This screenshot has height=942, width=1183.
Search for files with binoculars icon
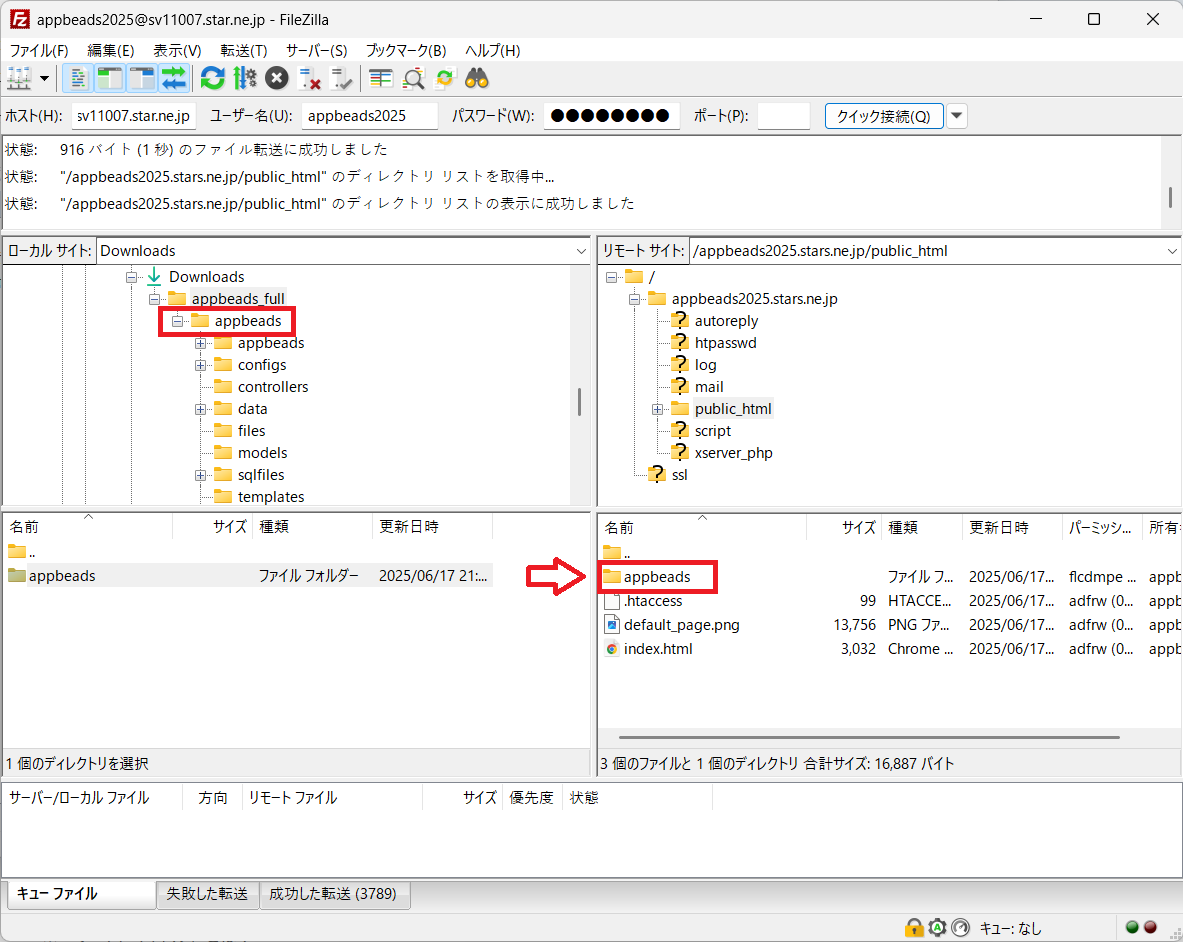(477, 78)
